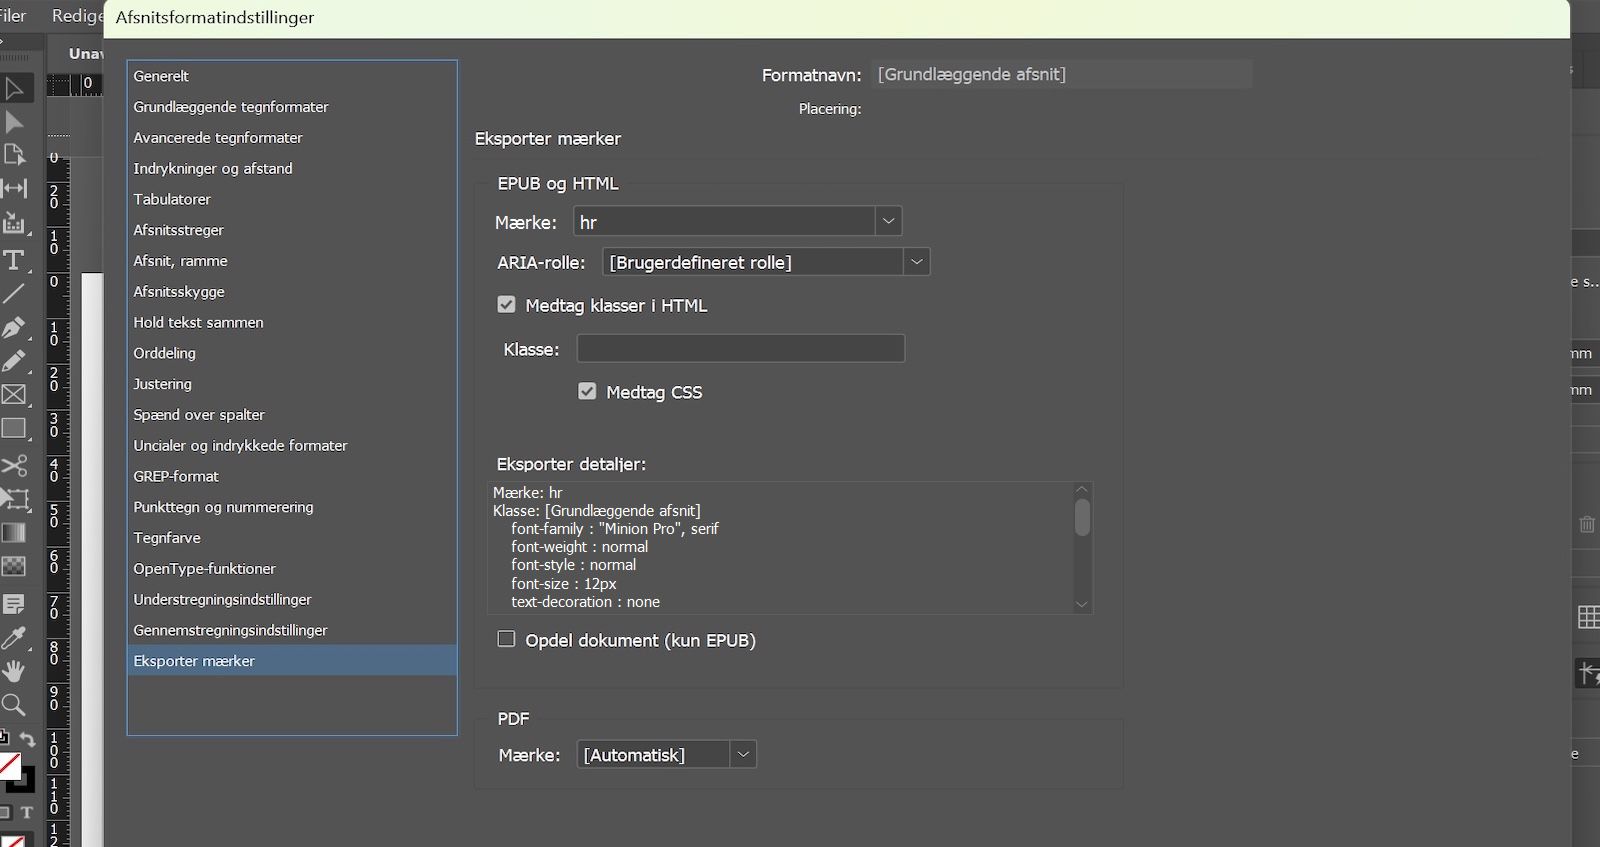Open the PDF Mærke [Automatisk] dropdown
The width and height of the screenshot is (1600, 847).
click(742, 755)
